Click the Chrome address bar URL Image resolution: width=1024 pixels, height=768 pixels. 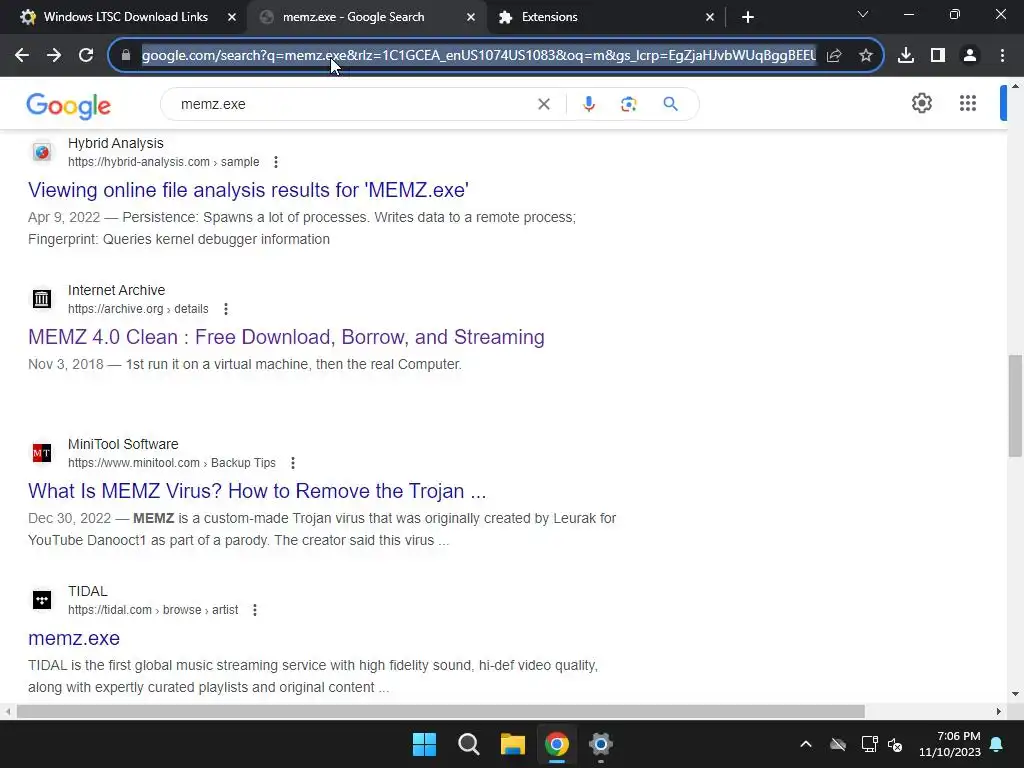pos(479,56)
